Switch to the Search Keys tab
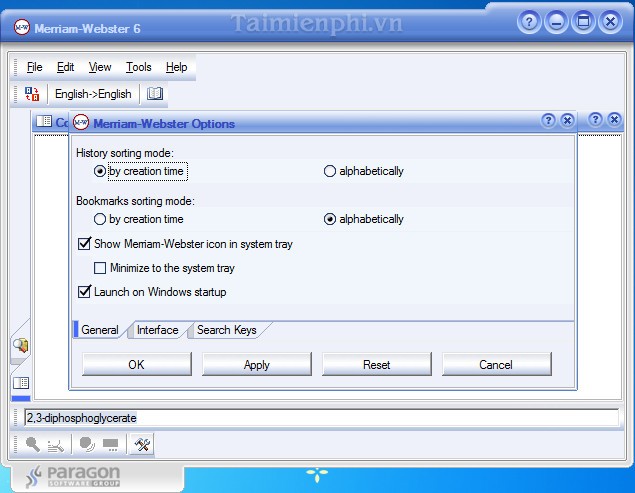This screenshot has width=635, height=493. [227, 330]
